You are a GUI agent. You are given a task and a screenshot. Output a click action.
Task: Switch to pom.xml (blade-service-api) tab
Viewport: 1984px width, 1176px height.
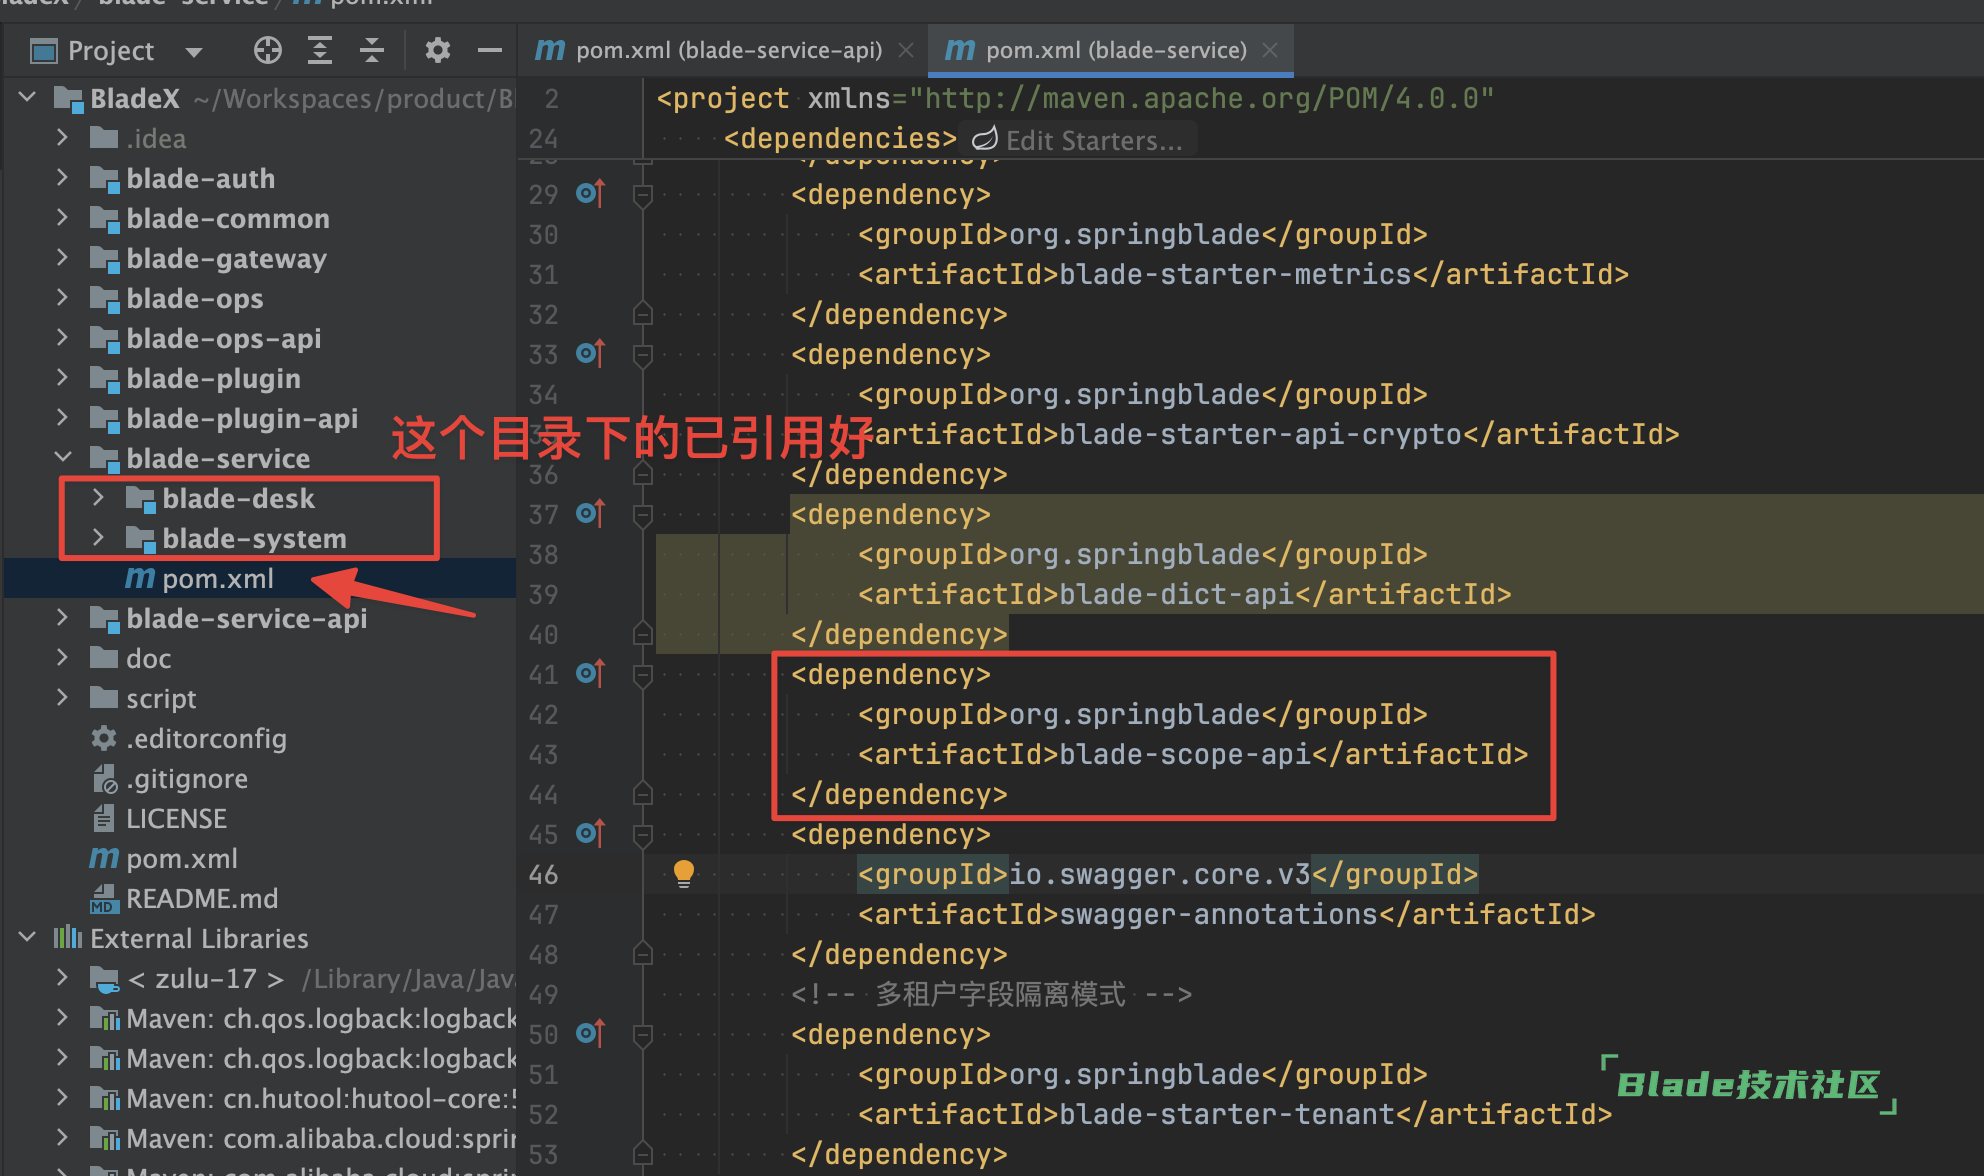click(728, 50)
